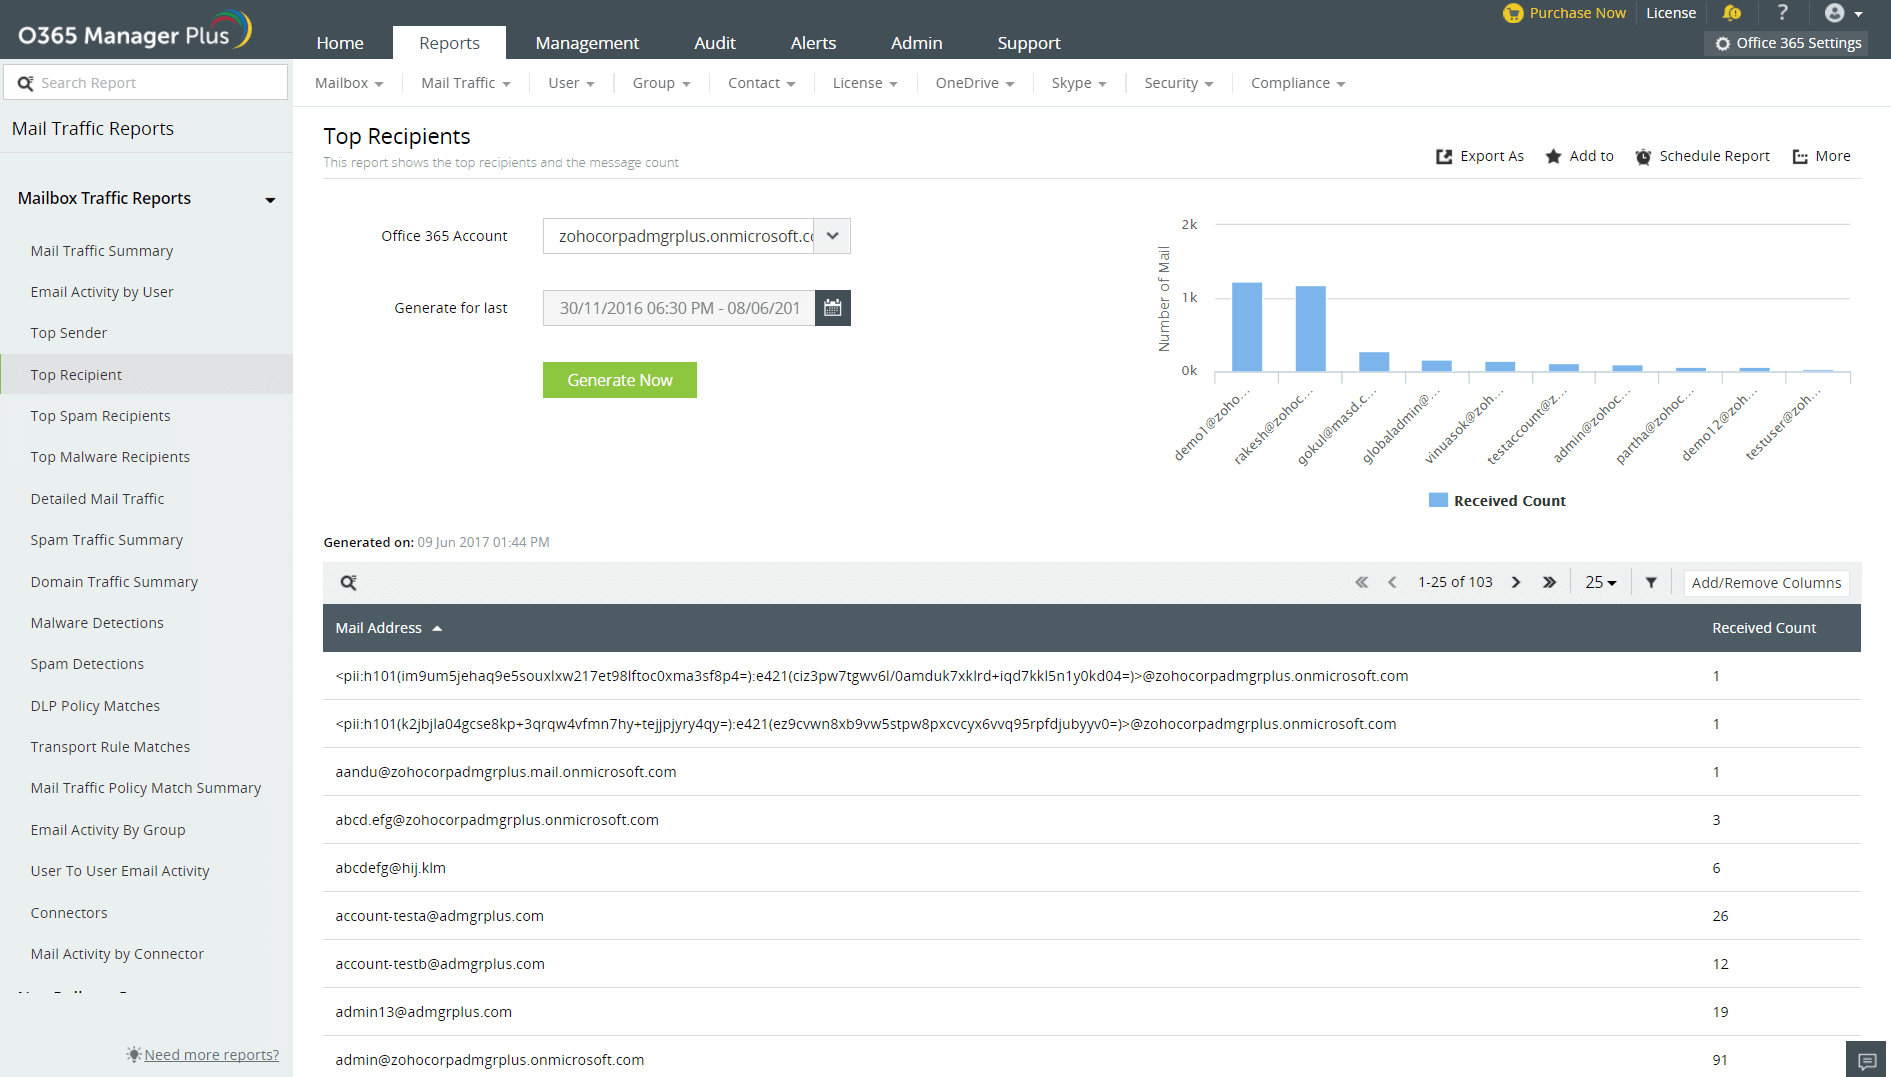Open the Mail Traffic Summary report
Viewport: 1891px width, 1077px height.
click(102, 251)
